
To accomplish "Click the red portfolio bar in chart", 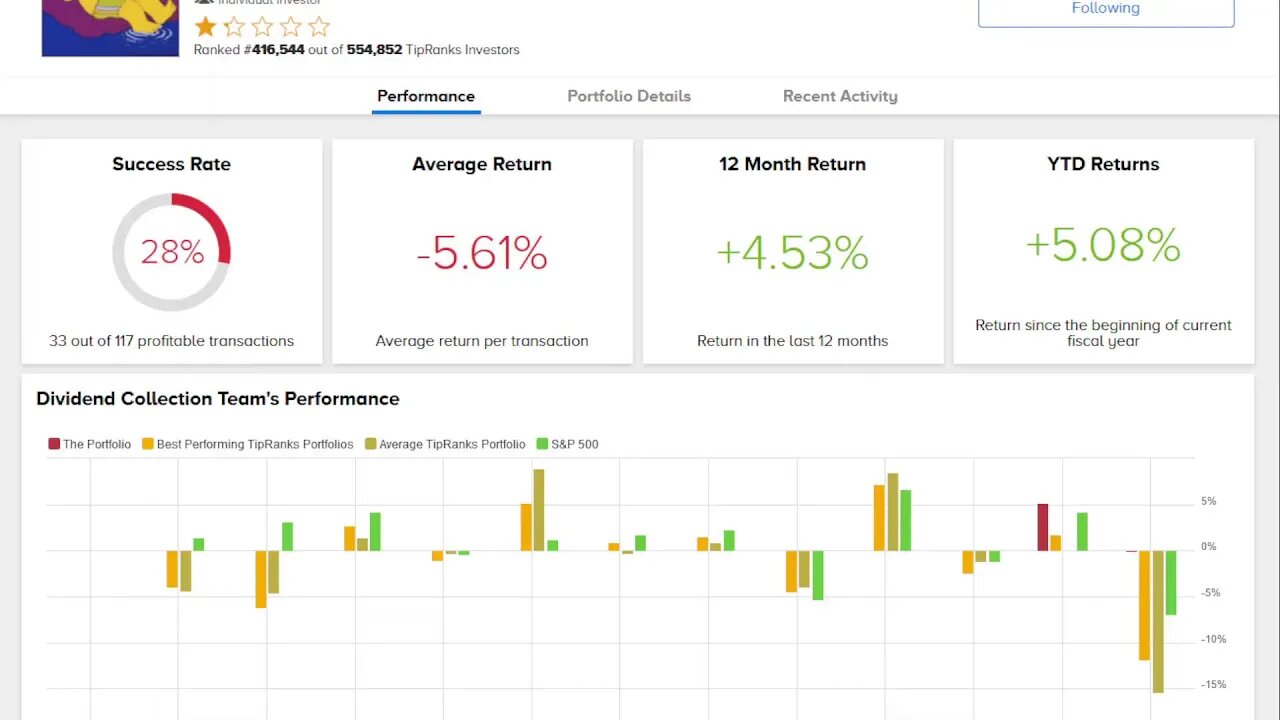I will pos(1043,527).
